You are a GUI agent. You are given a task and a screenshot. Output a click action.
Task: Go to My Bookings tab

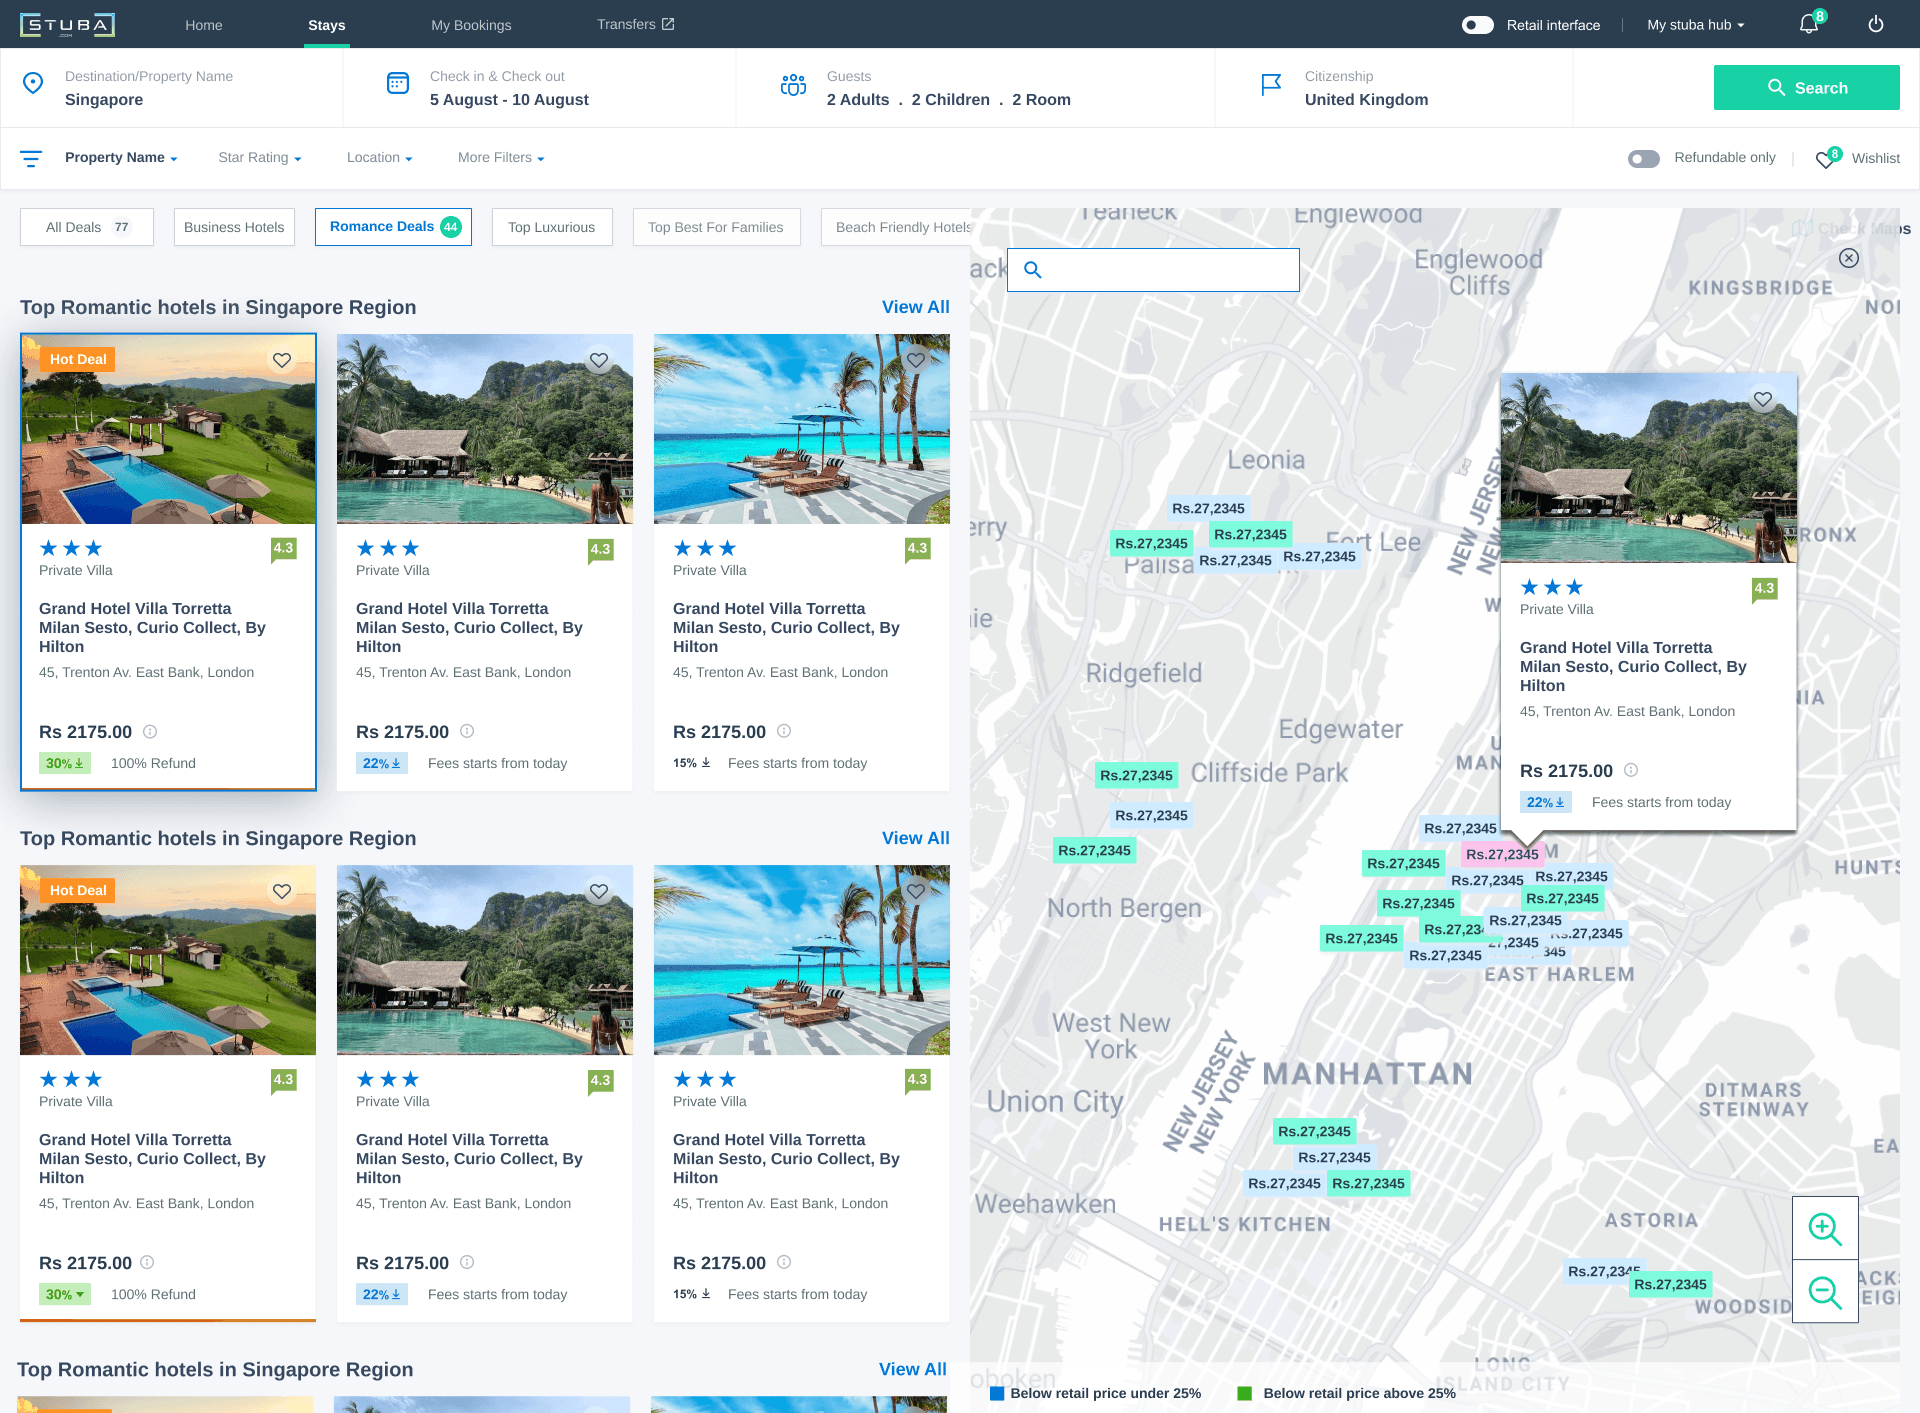pyautogui.click(x=471, y=25)
